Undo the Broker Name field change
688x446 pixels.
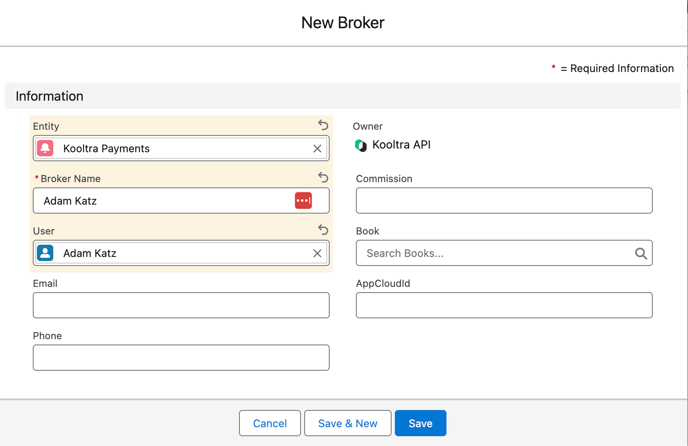click(323, 177)
